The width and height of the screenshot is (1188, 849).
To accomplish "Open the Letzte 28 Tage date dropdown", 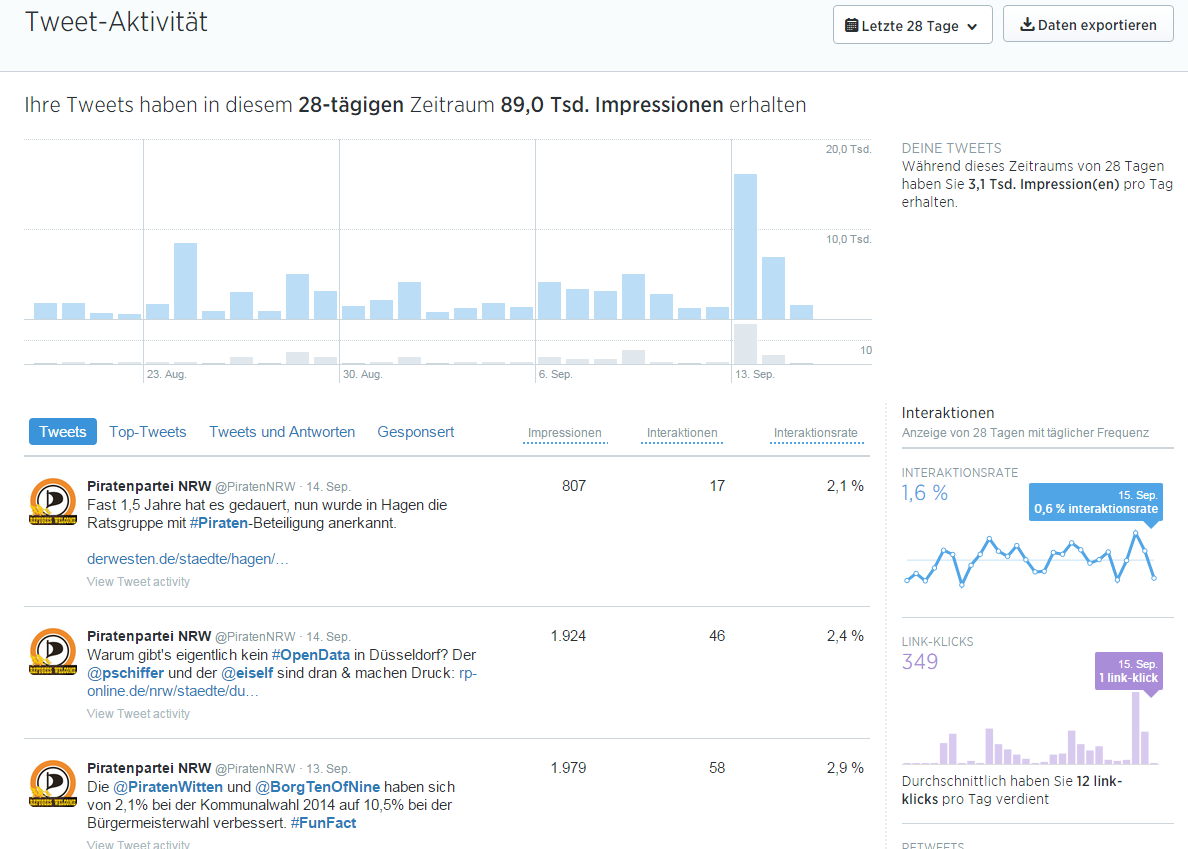I will [911, 26].
